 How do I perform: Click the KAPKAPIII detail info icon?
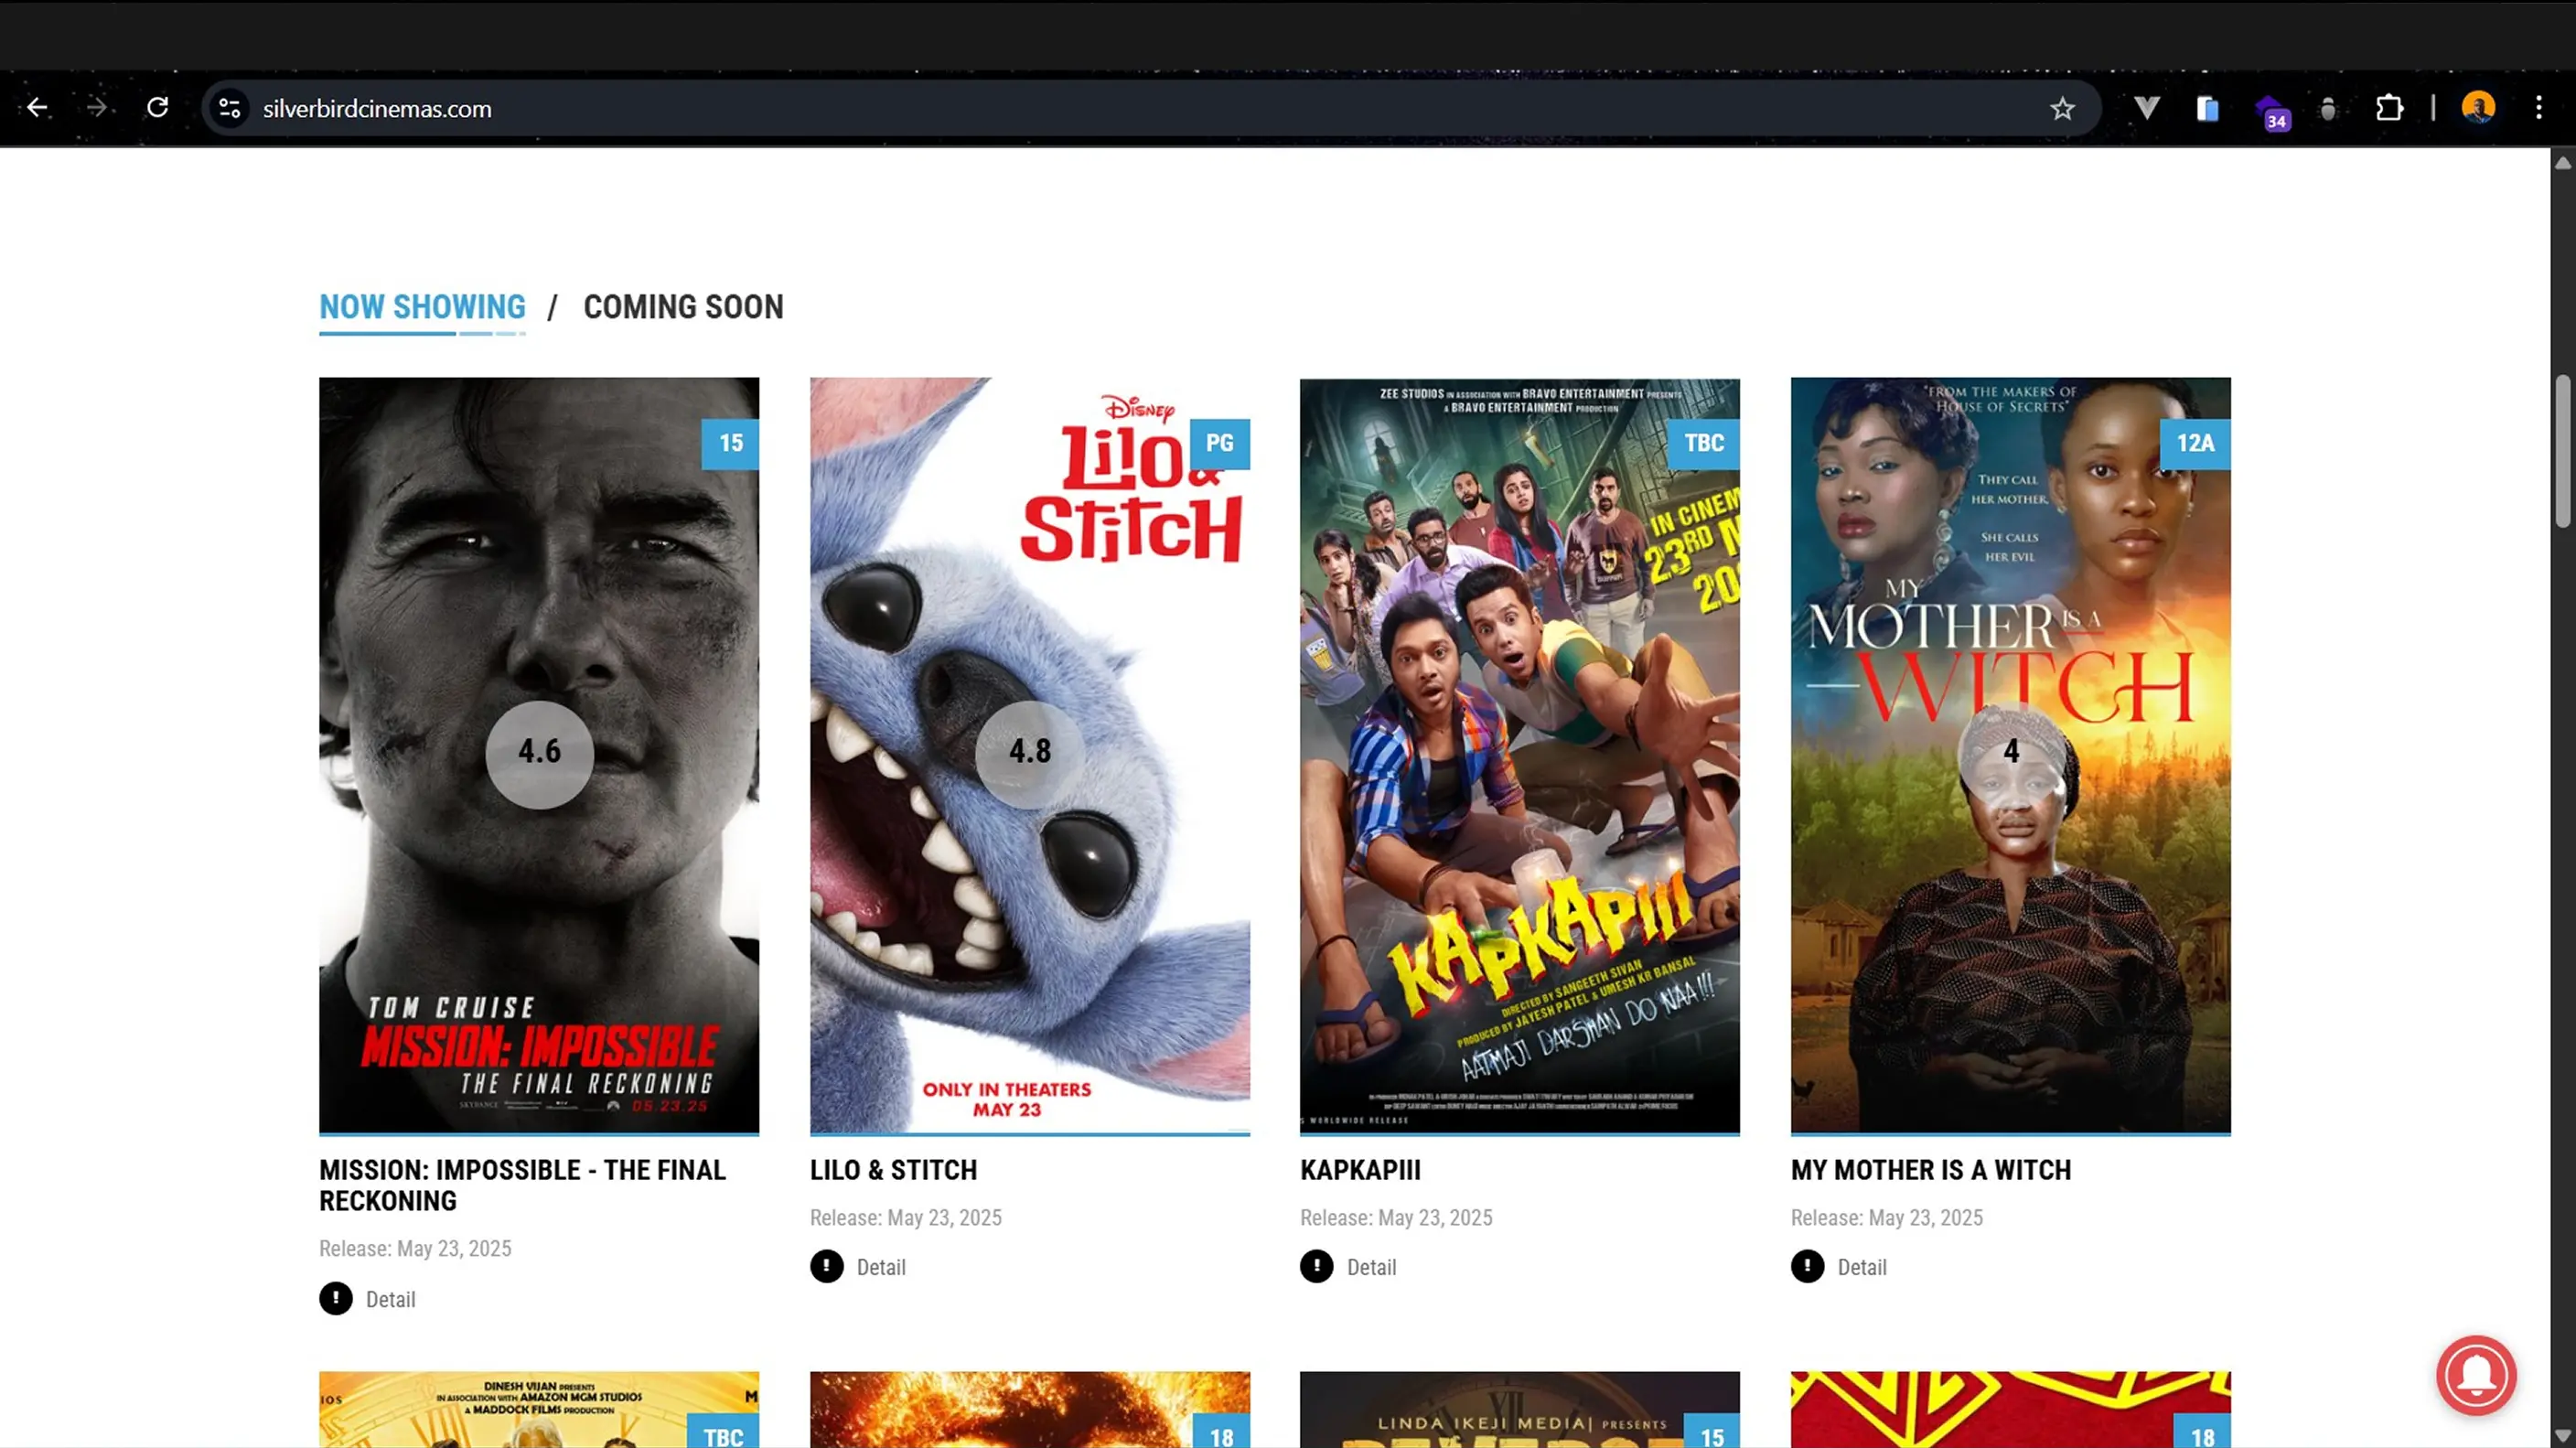coord(1316,1266)
